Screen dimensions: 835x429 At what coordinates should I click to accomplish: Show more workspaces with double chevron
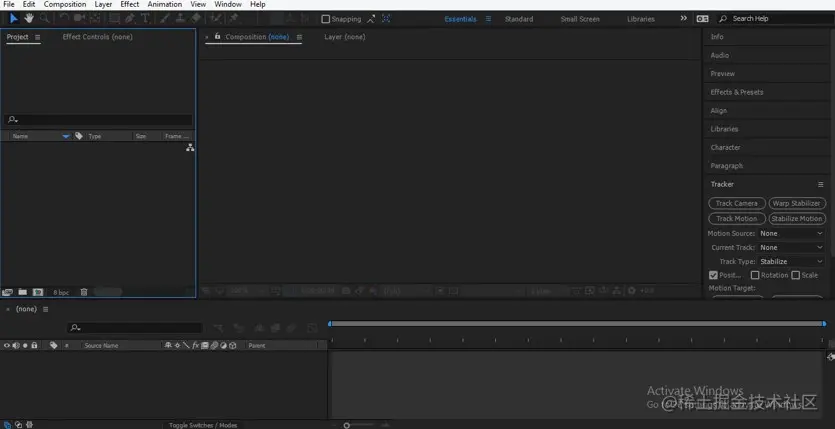coord(684,18)
